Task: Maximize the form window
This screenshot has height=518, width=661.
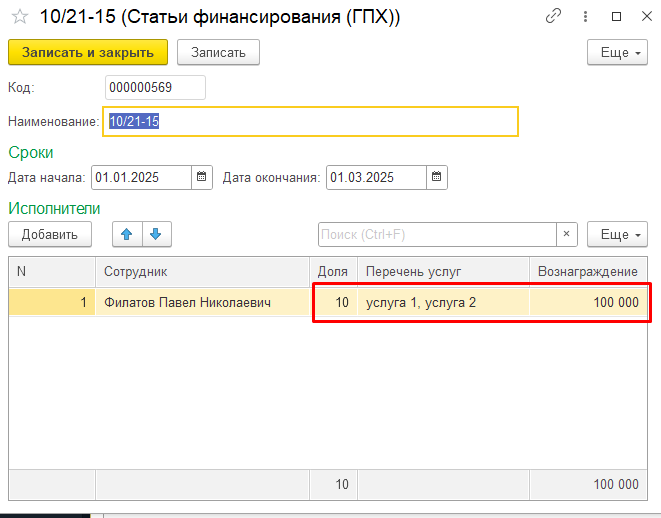Action: (x=616, y=16)
